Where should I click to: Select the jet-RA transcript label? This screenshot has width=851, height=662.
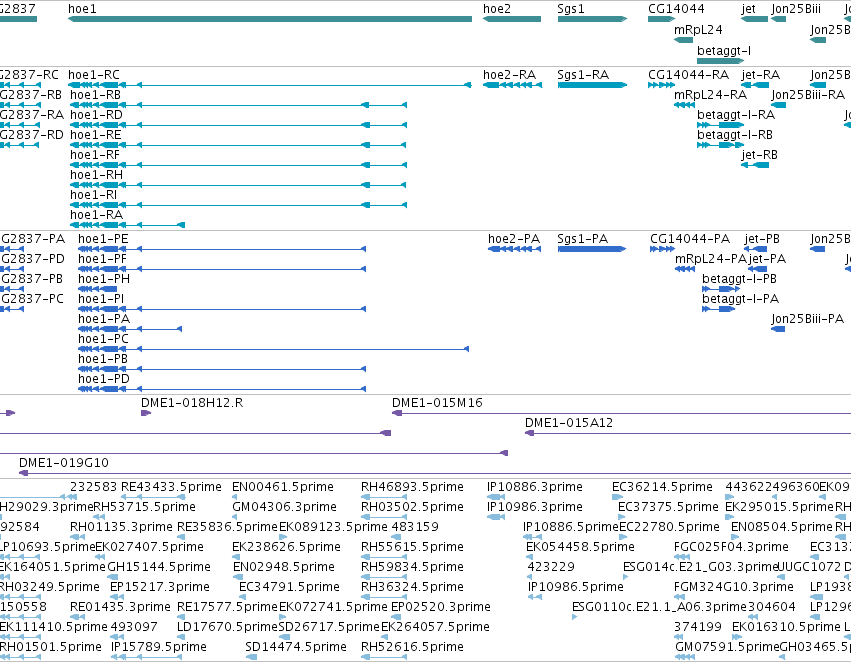pos(761,75)
